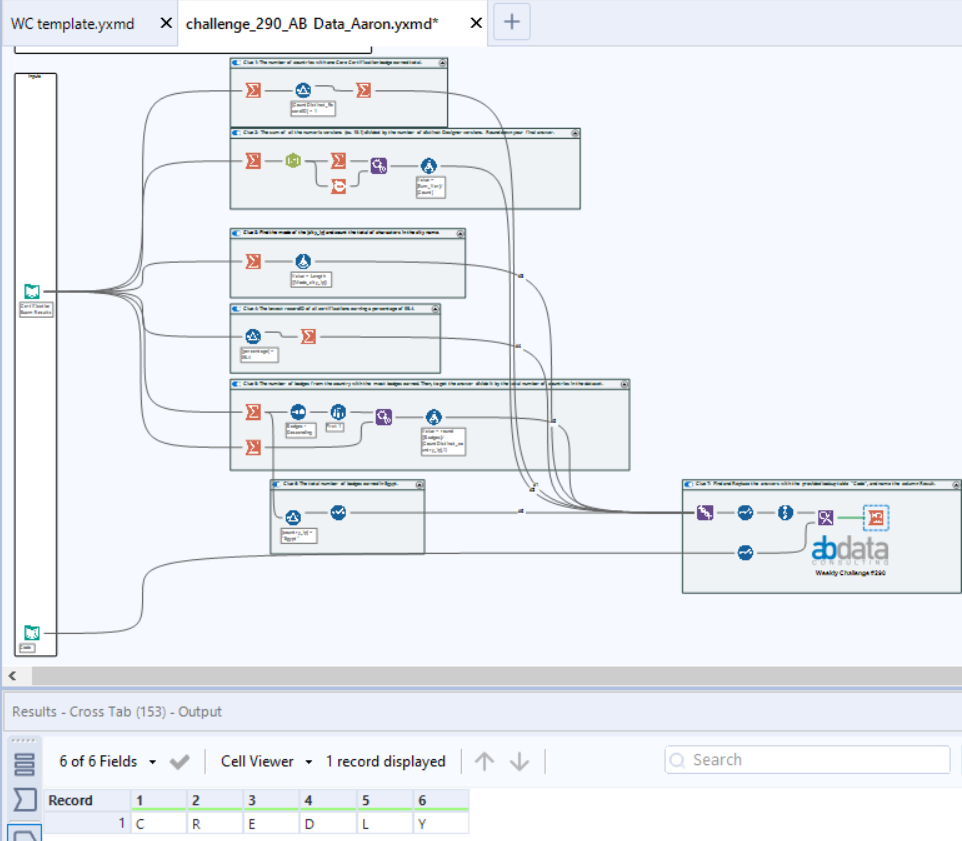962x841 pixels.
Task: Disable the Clue 3 tool container toggle
Action: [x=236, y=233]
